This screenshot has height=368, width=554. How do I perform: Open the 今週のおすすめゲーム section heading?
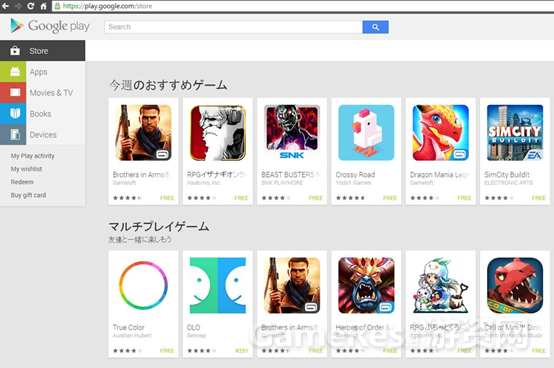[168, 85]
